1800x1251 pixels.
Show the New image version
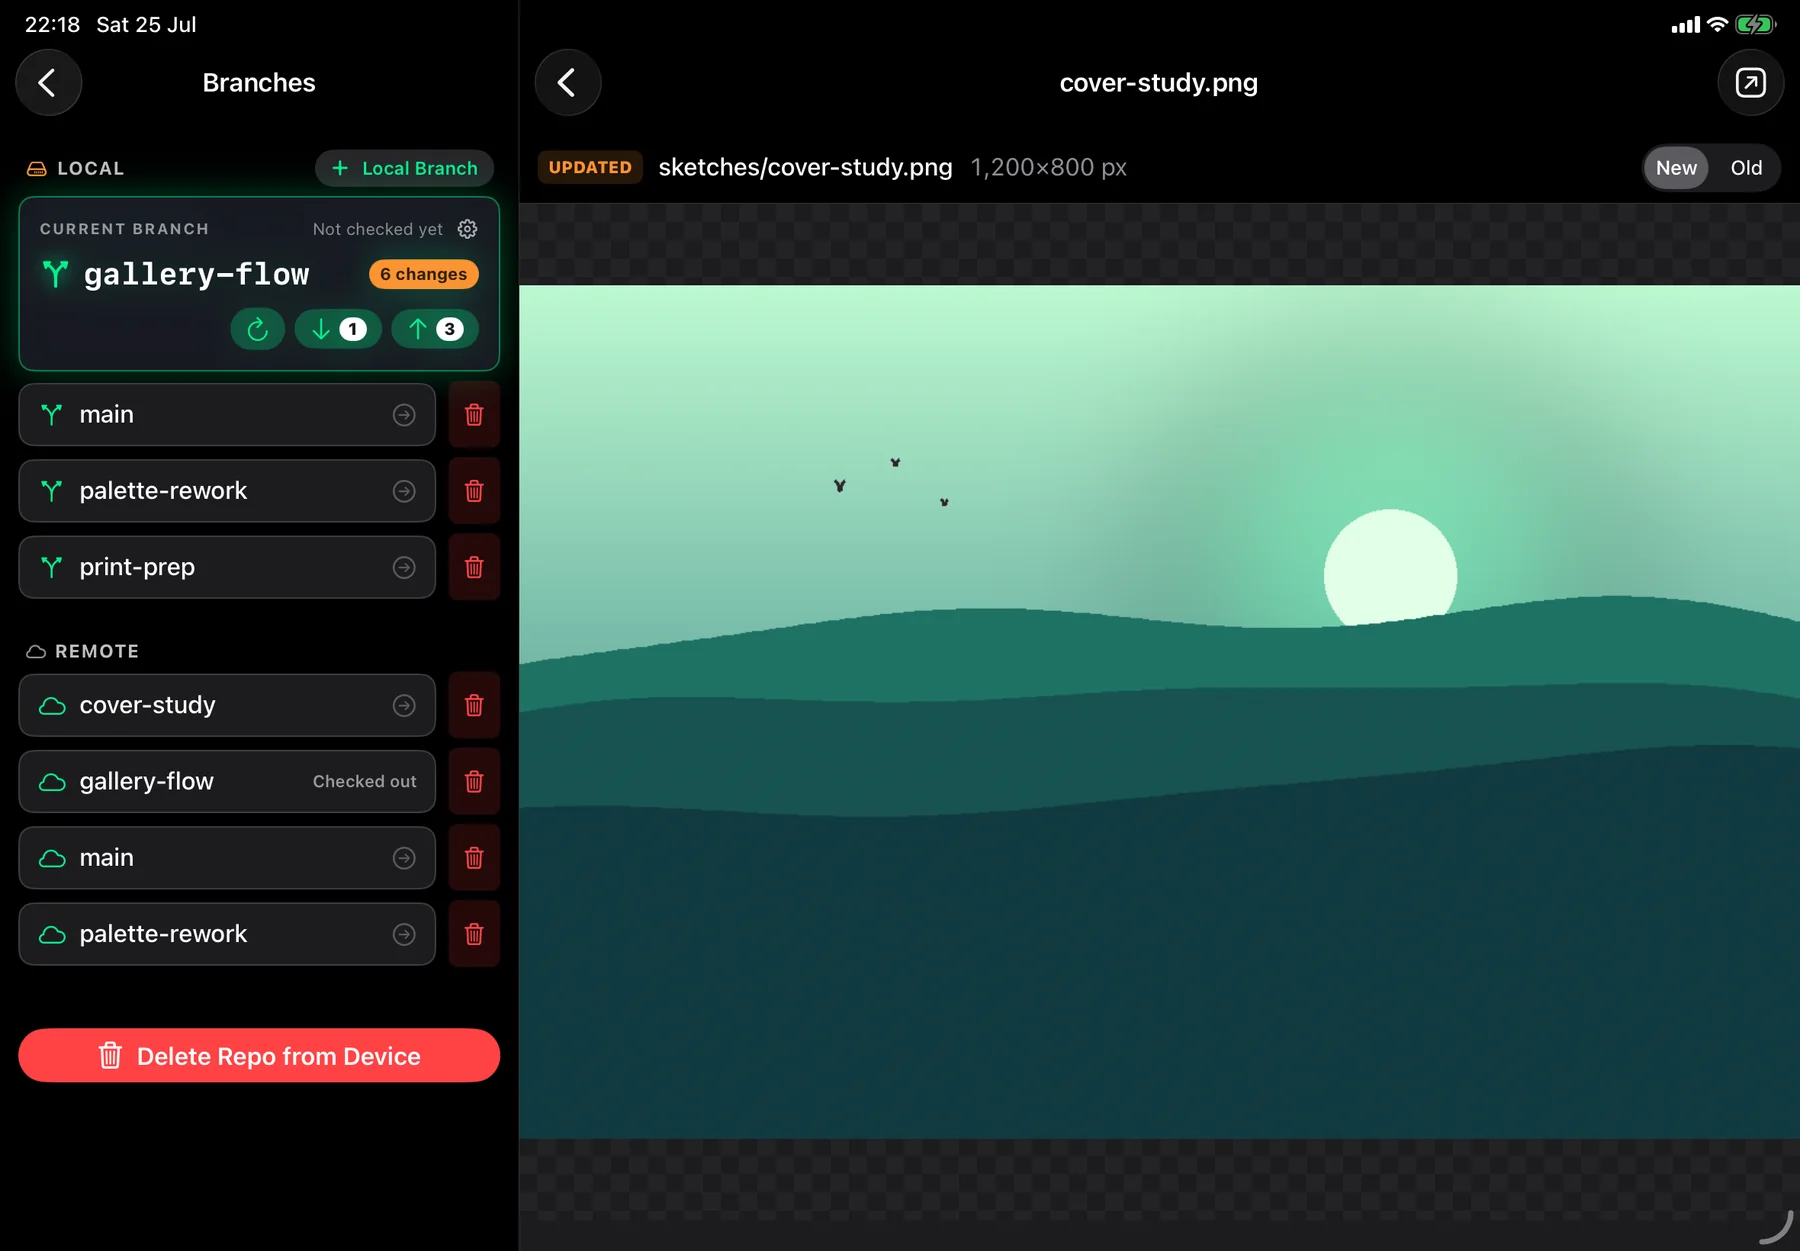(x=1676, y=168)
